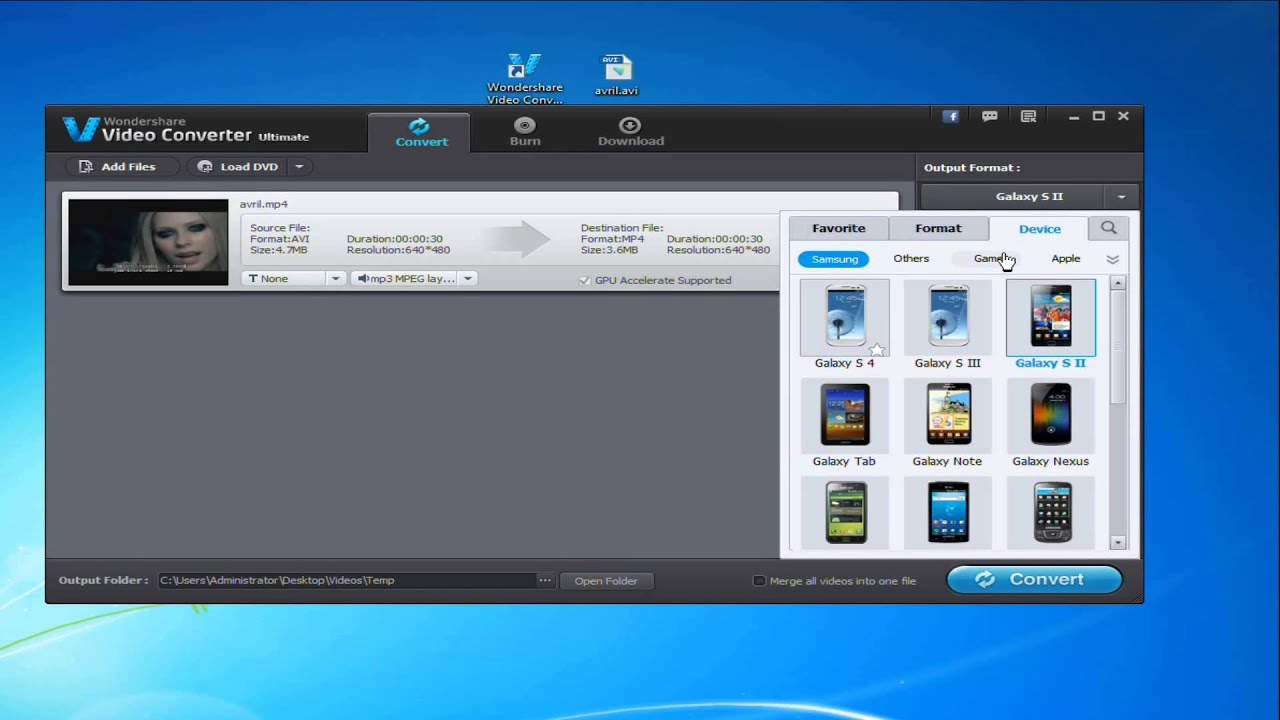Browse output folder with the ellipsis button

545,580
